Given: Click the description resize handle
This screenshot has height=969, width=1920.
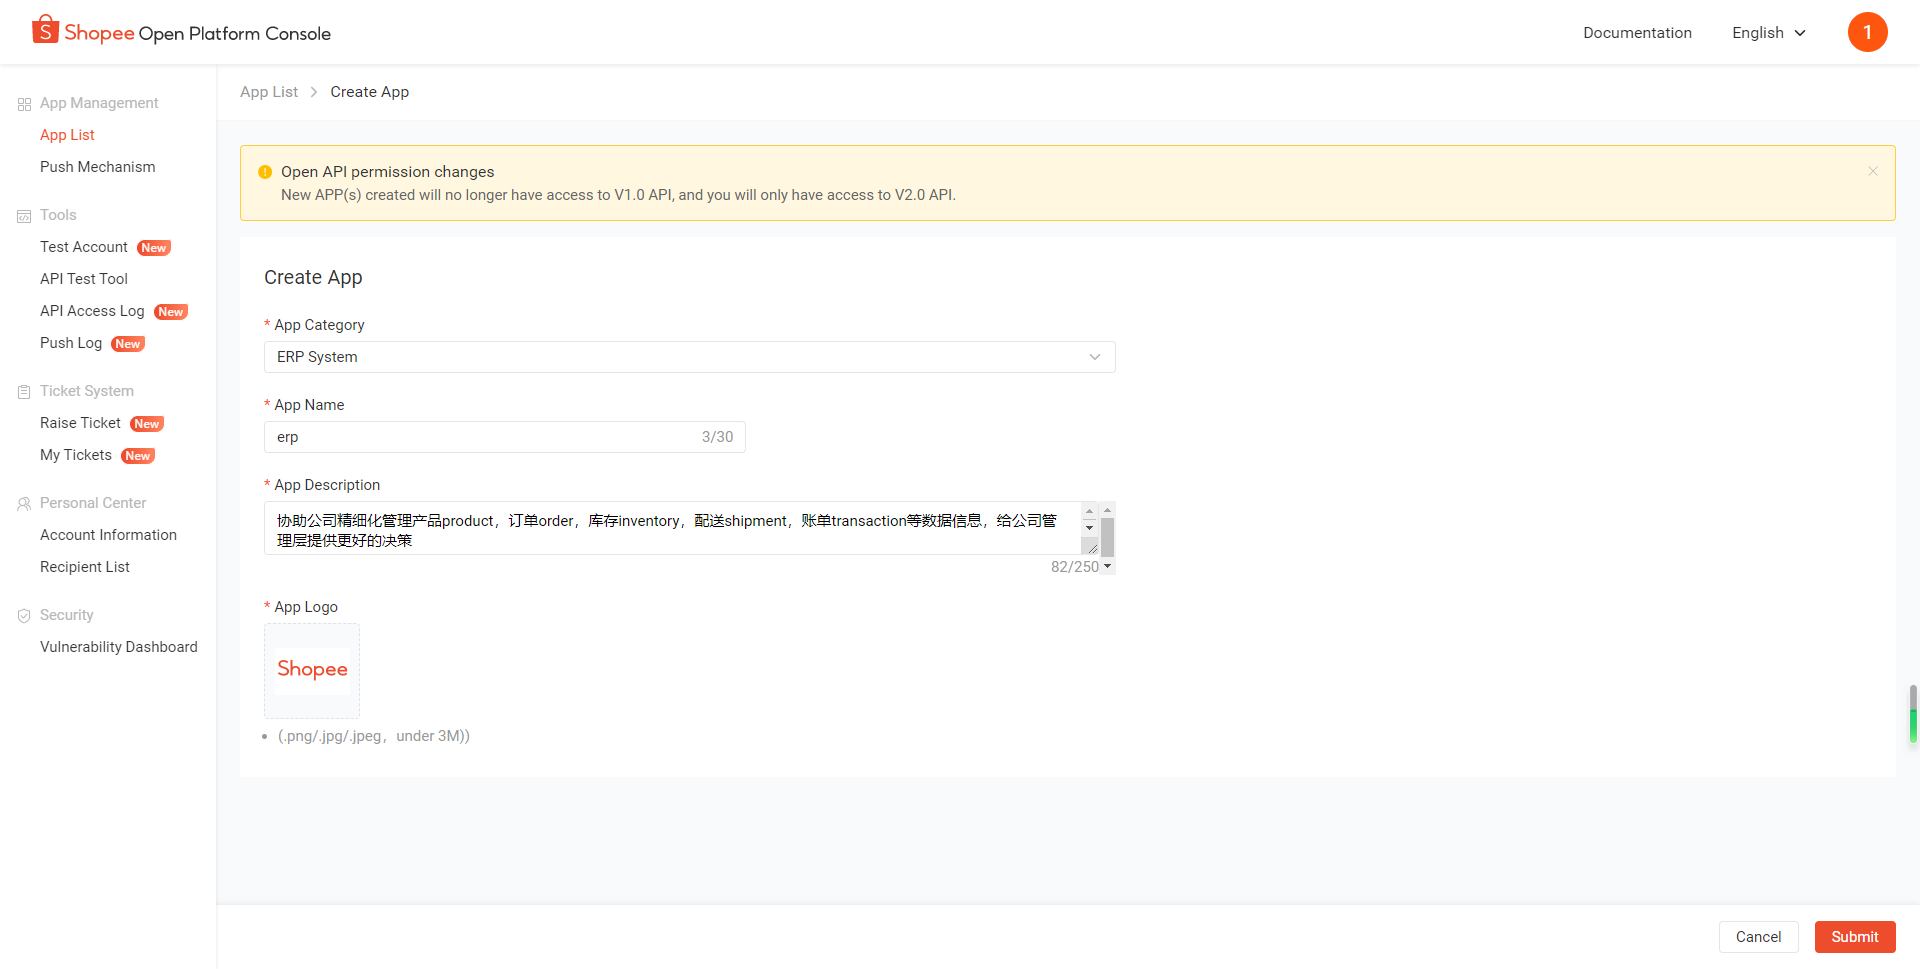Looking at the screenshot, I should coord(1092,548).
